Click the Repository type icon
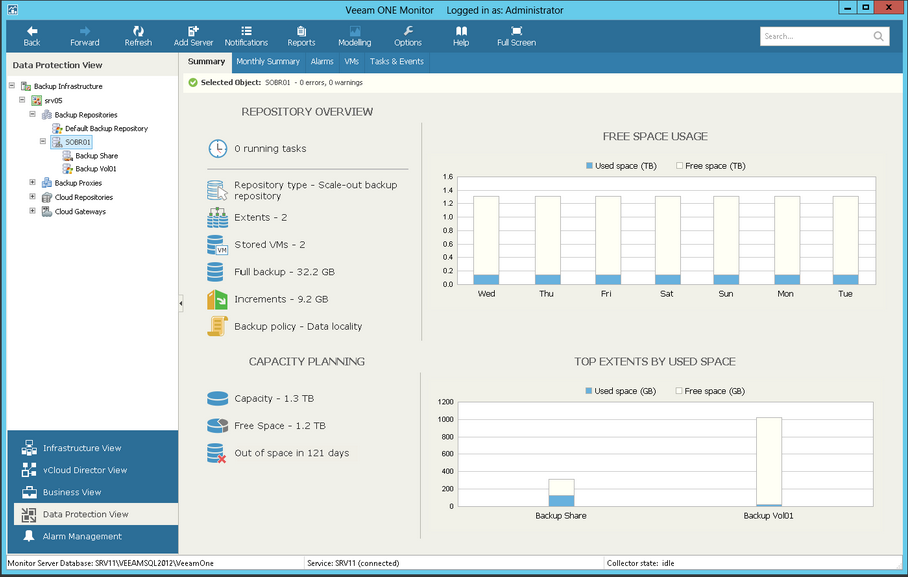The height and width of the screenshot is (577, 908). point(217,190)
